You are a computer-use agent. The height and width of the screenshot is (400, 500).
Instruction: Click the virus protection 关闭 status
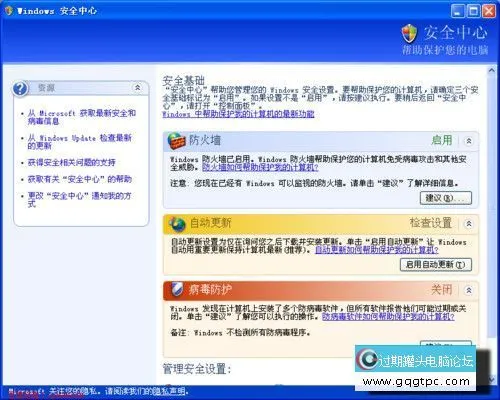(x=442, y=290)
